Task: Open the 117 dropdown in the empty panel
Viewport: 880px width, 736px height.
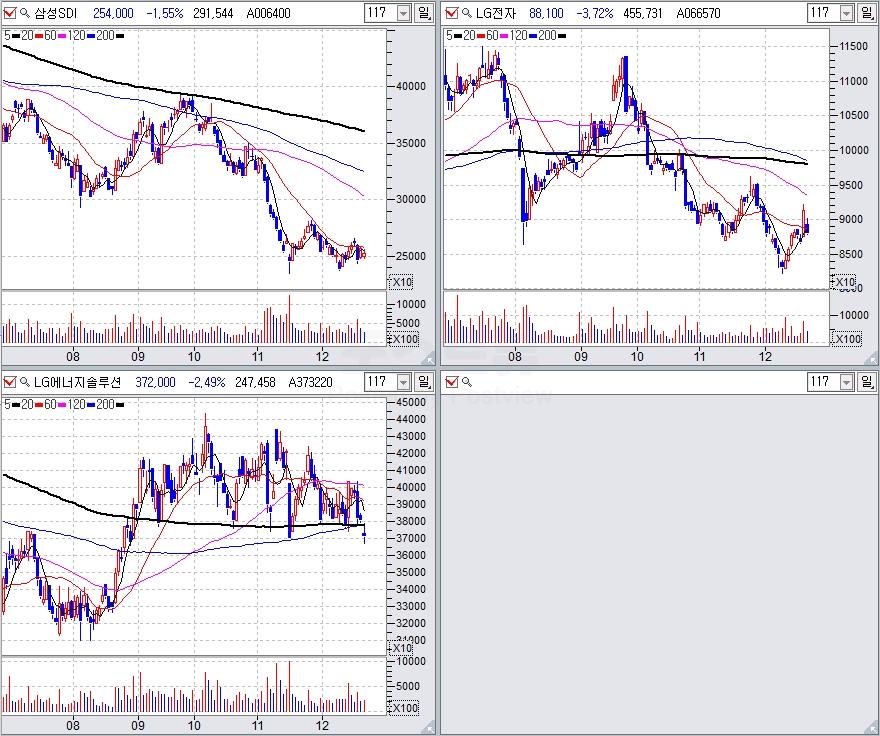Action: pos(846,381)
